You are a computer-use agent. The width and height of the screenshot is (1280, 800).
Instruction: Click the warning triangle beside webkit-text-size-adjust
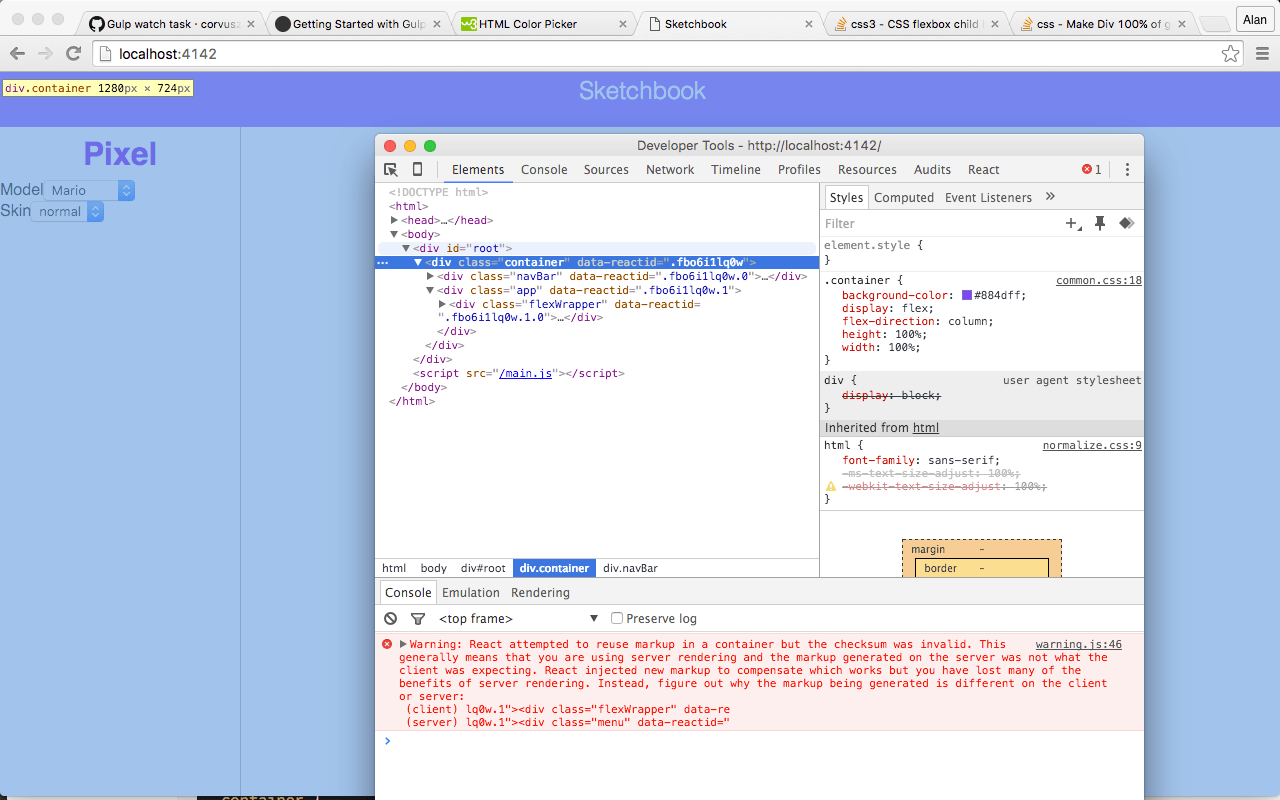pos(830,487)
